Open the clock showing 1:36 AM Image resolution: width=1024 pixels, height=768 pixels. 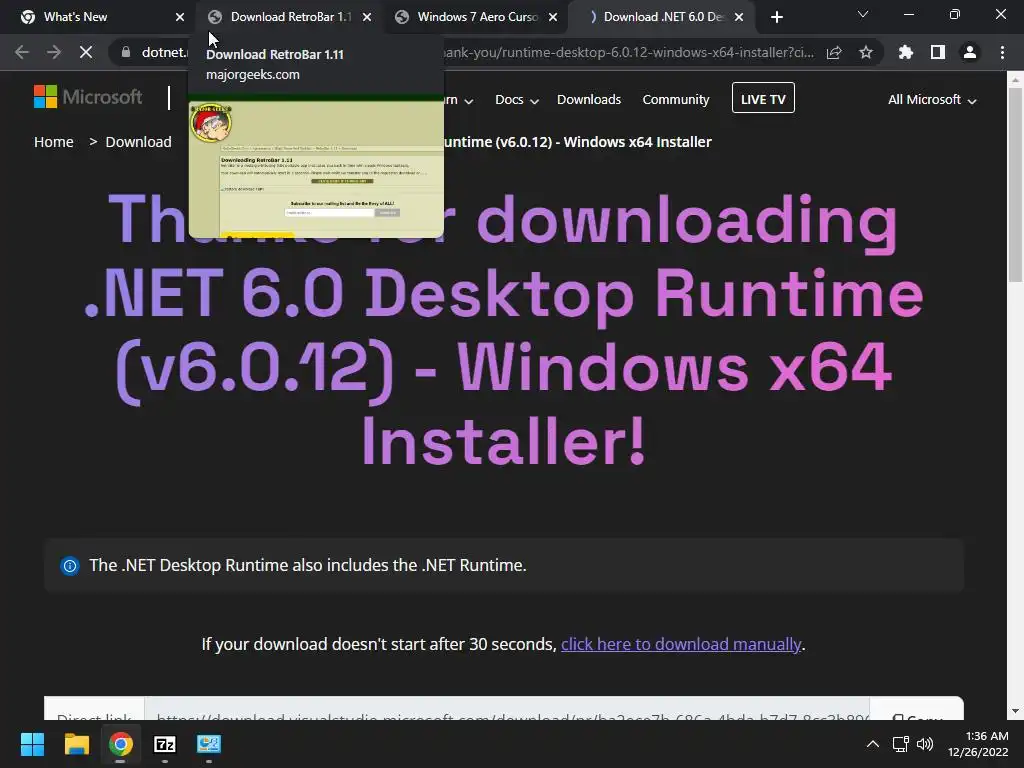tap(978, 744)
